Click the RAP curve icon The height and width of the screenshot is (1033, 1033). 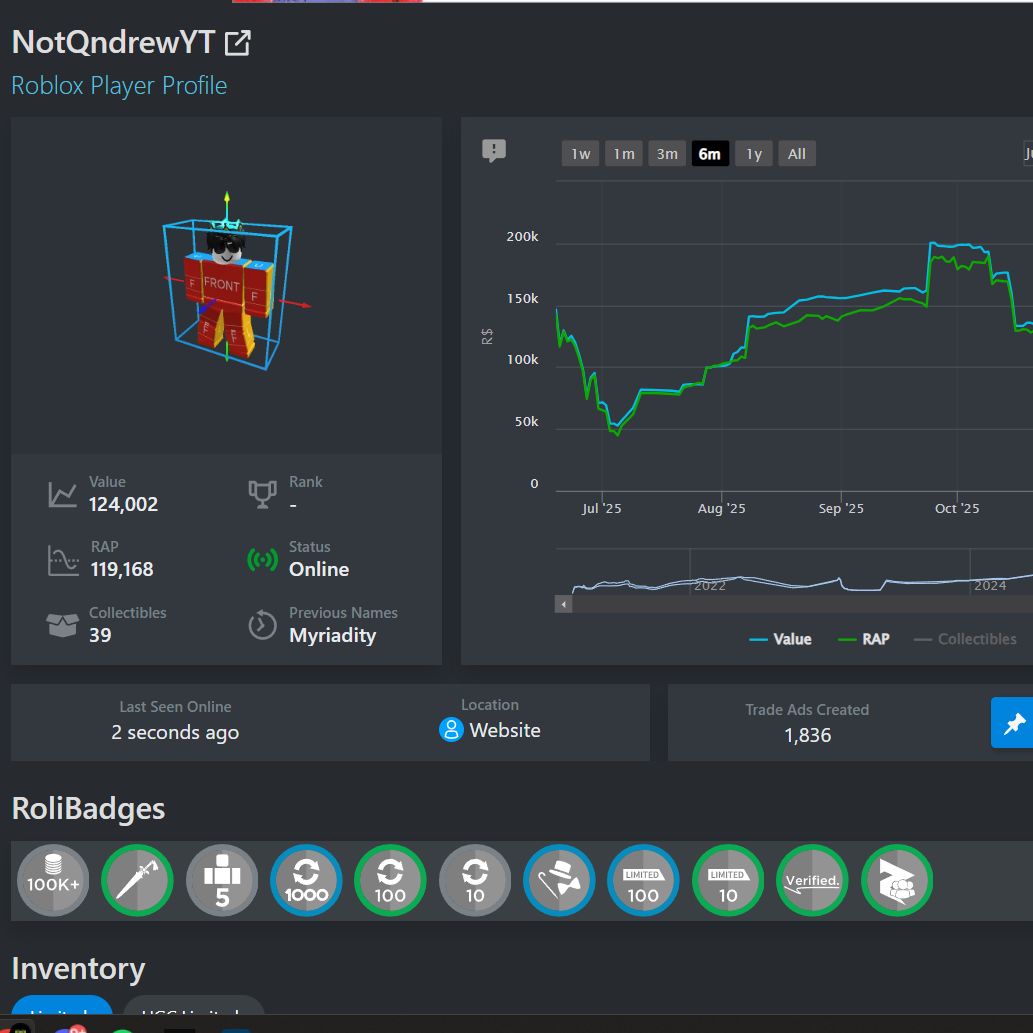coord(63,560)
